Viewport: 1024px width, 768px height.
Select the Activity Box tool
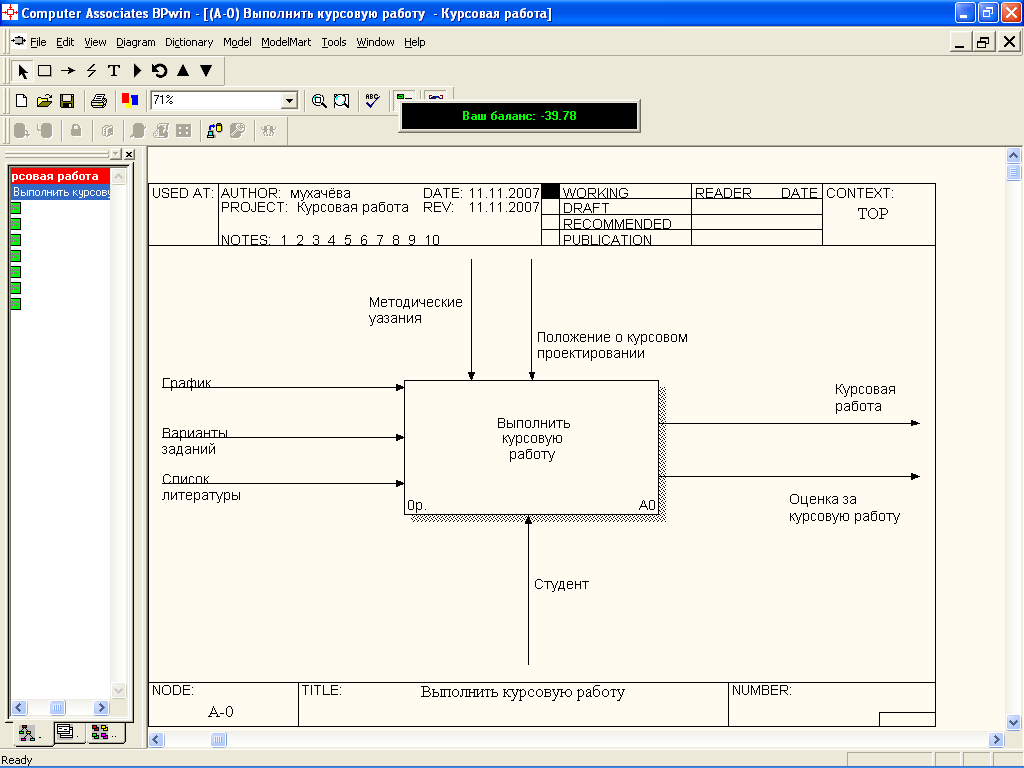coord(44,71)
